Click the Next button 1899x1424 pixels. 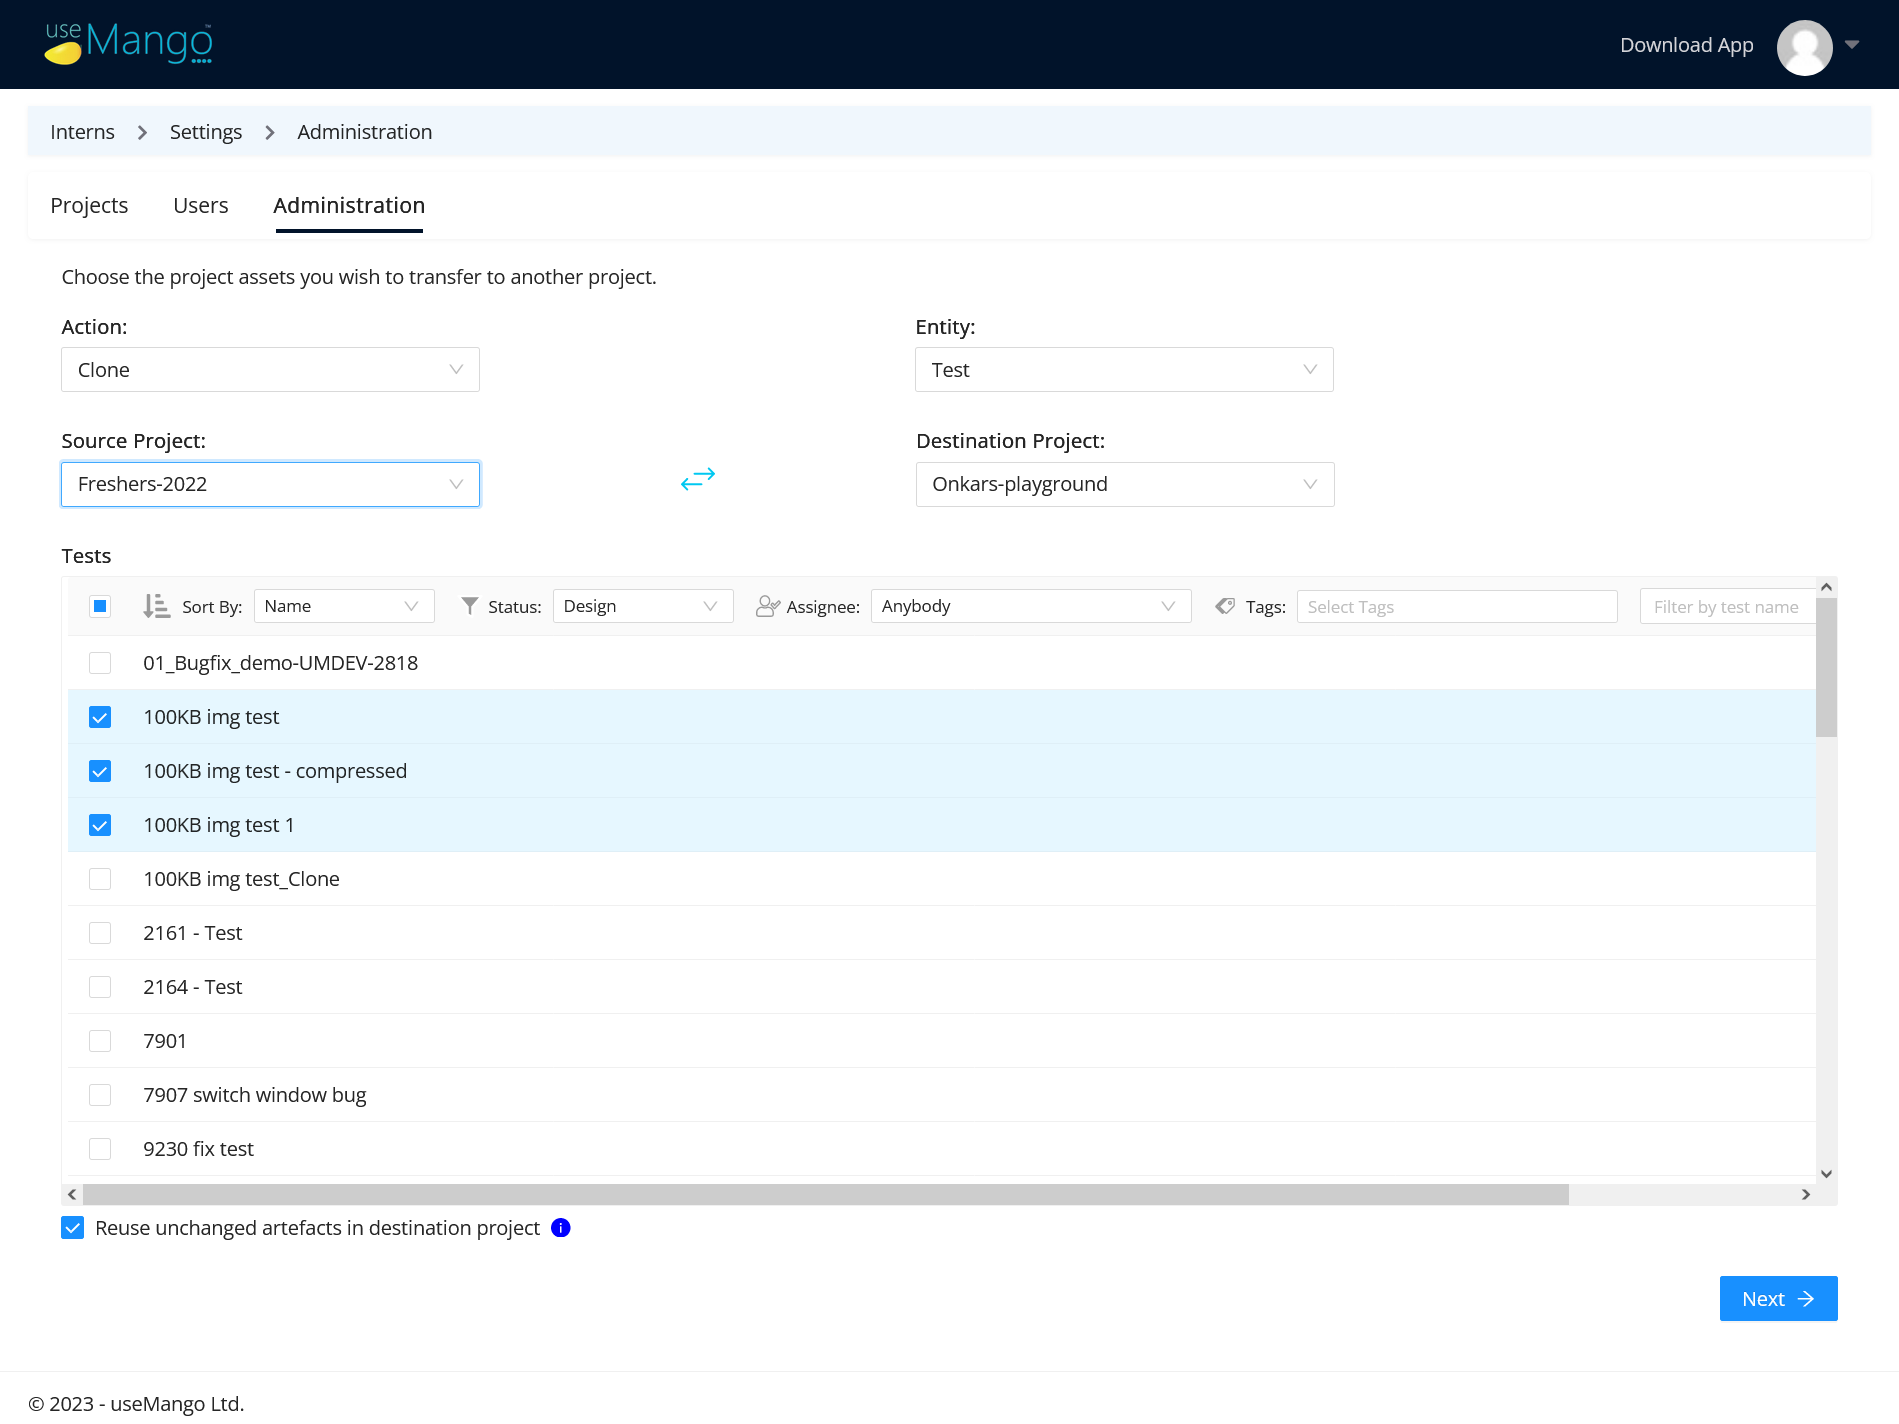click(x=1778, y=1298)
